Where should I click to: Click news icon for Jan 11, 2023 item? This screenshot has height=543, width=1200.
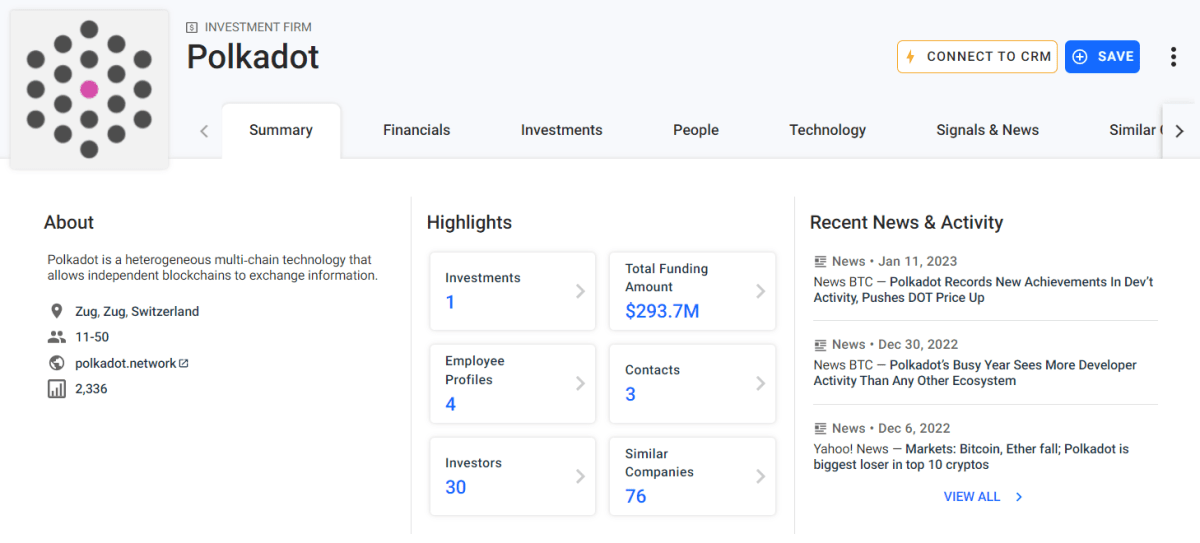(820, 261)
